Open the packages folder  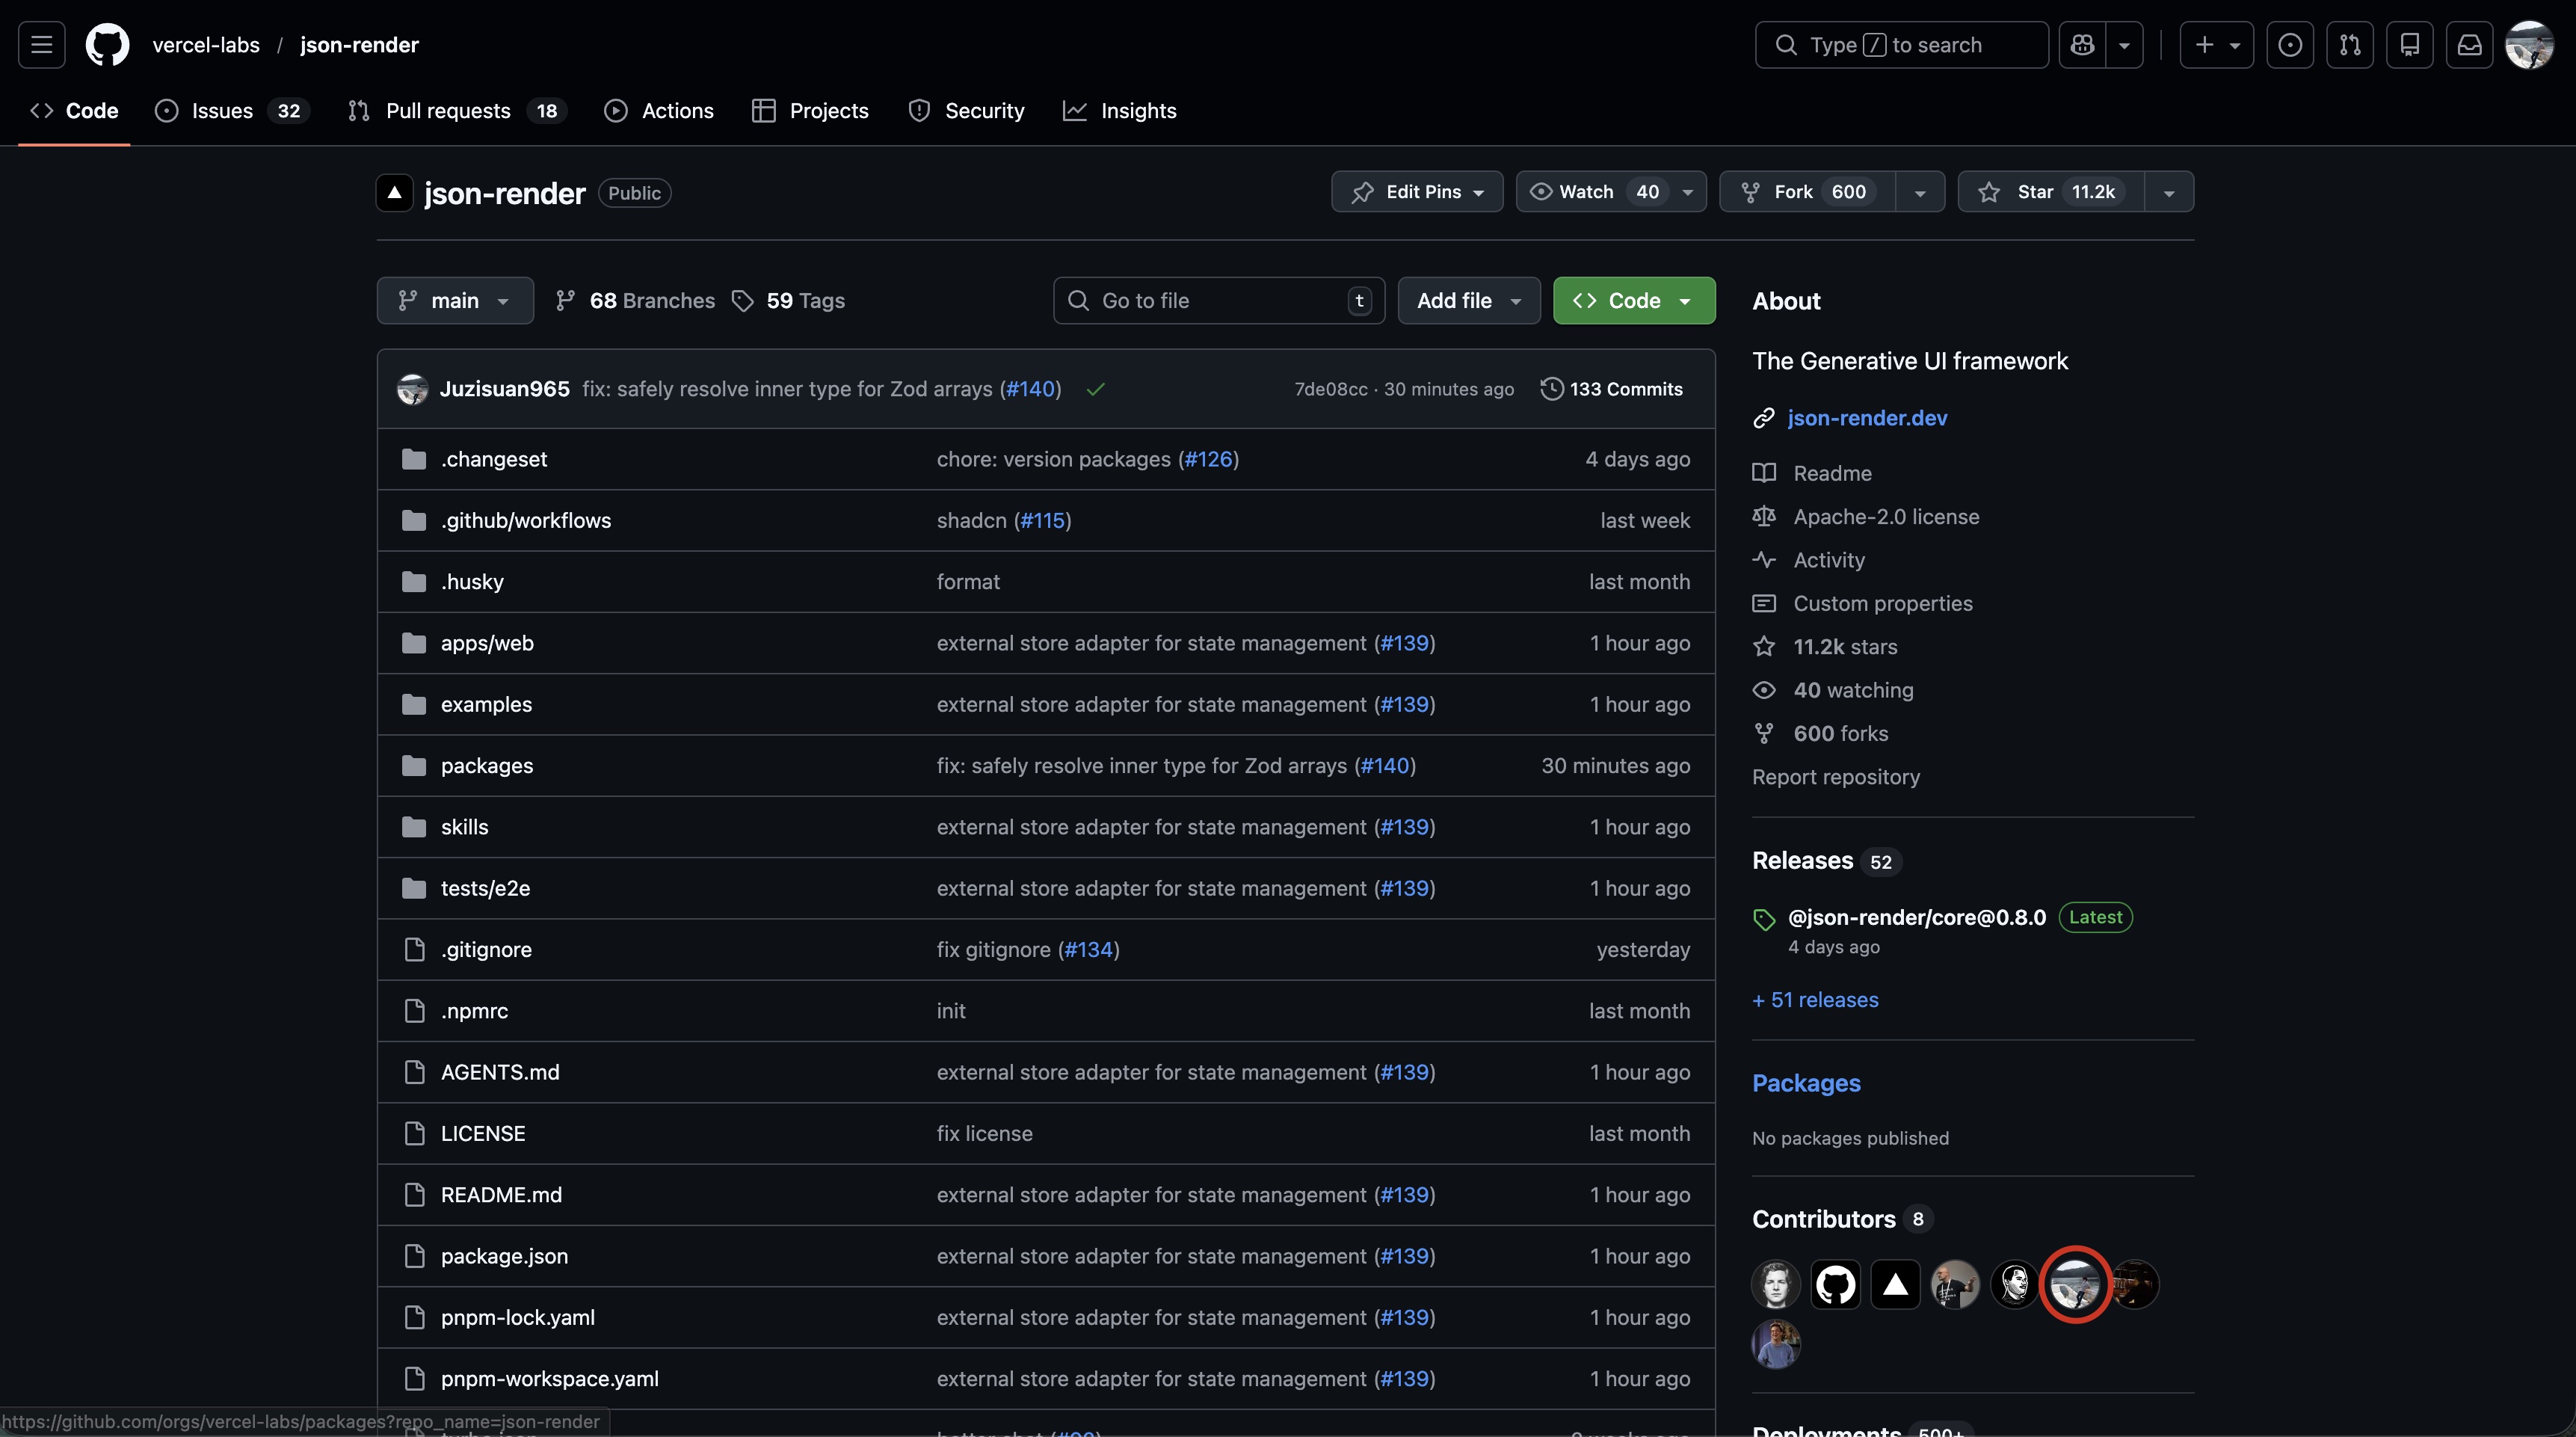[x=487, y=766]
